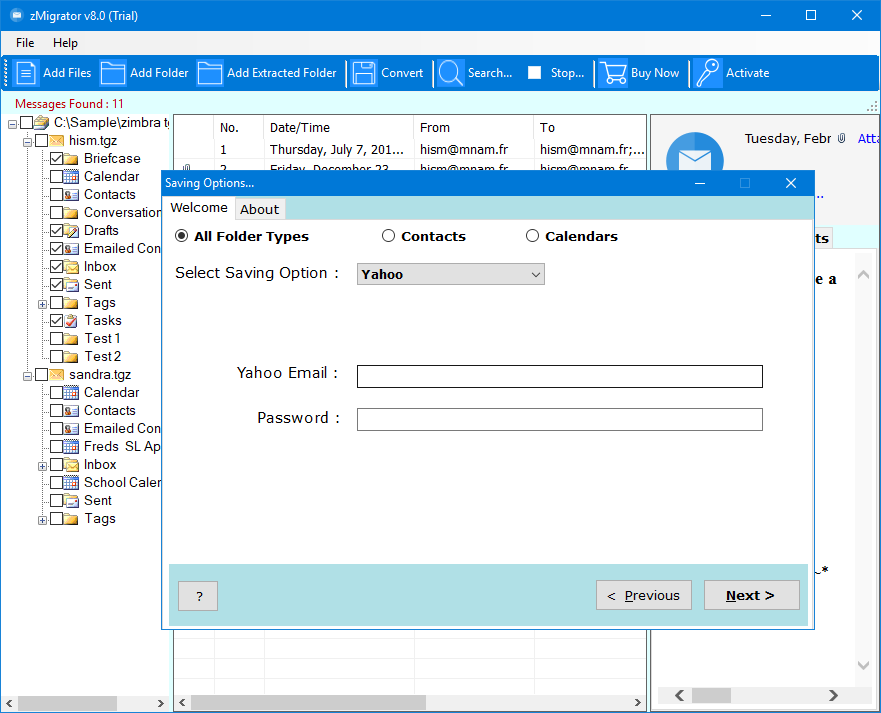Click the preview pane horizontal scroll right arrow

[833, 696]
